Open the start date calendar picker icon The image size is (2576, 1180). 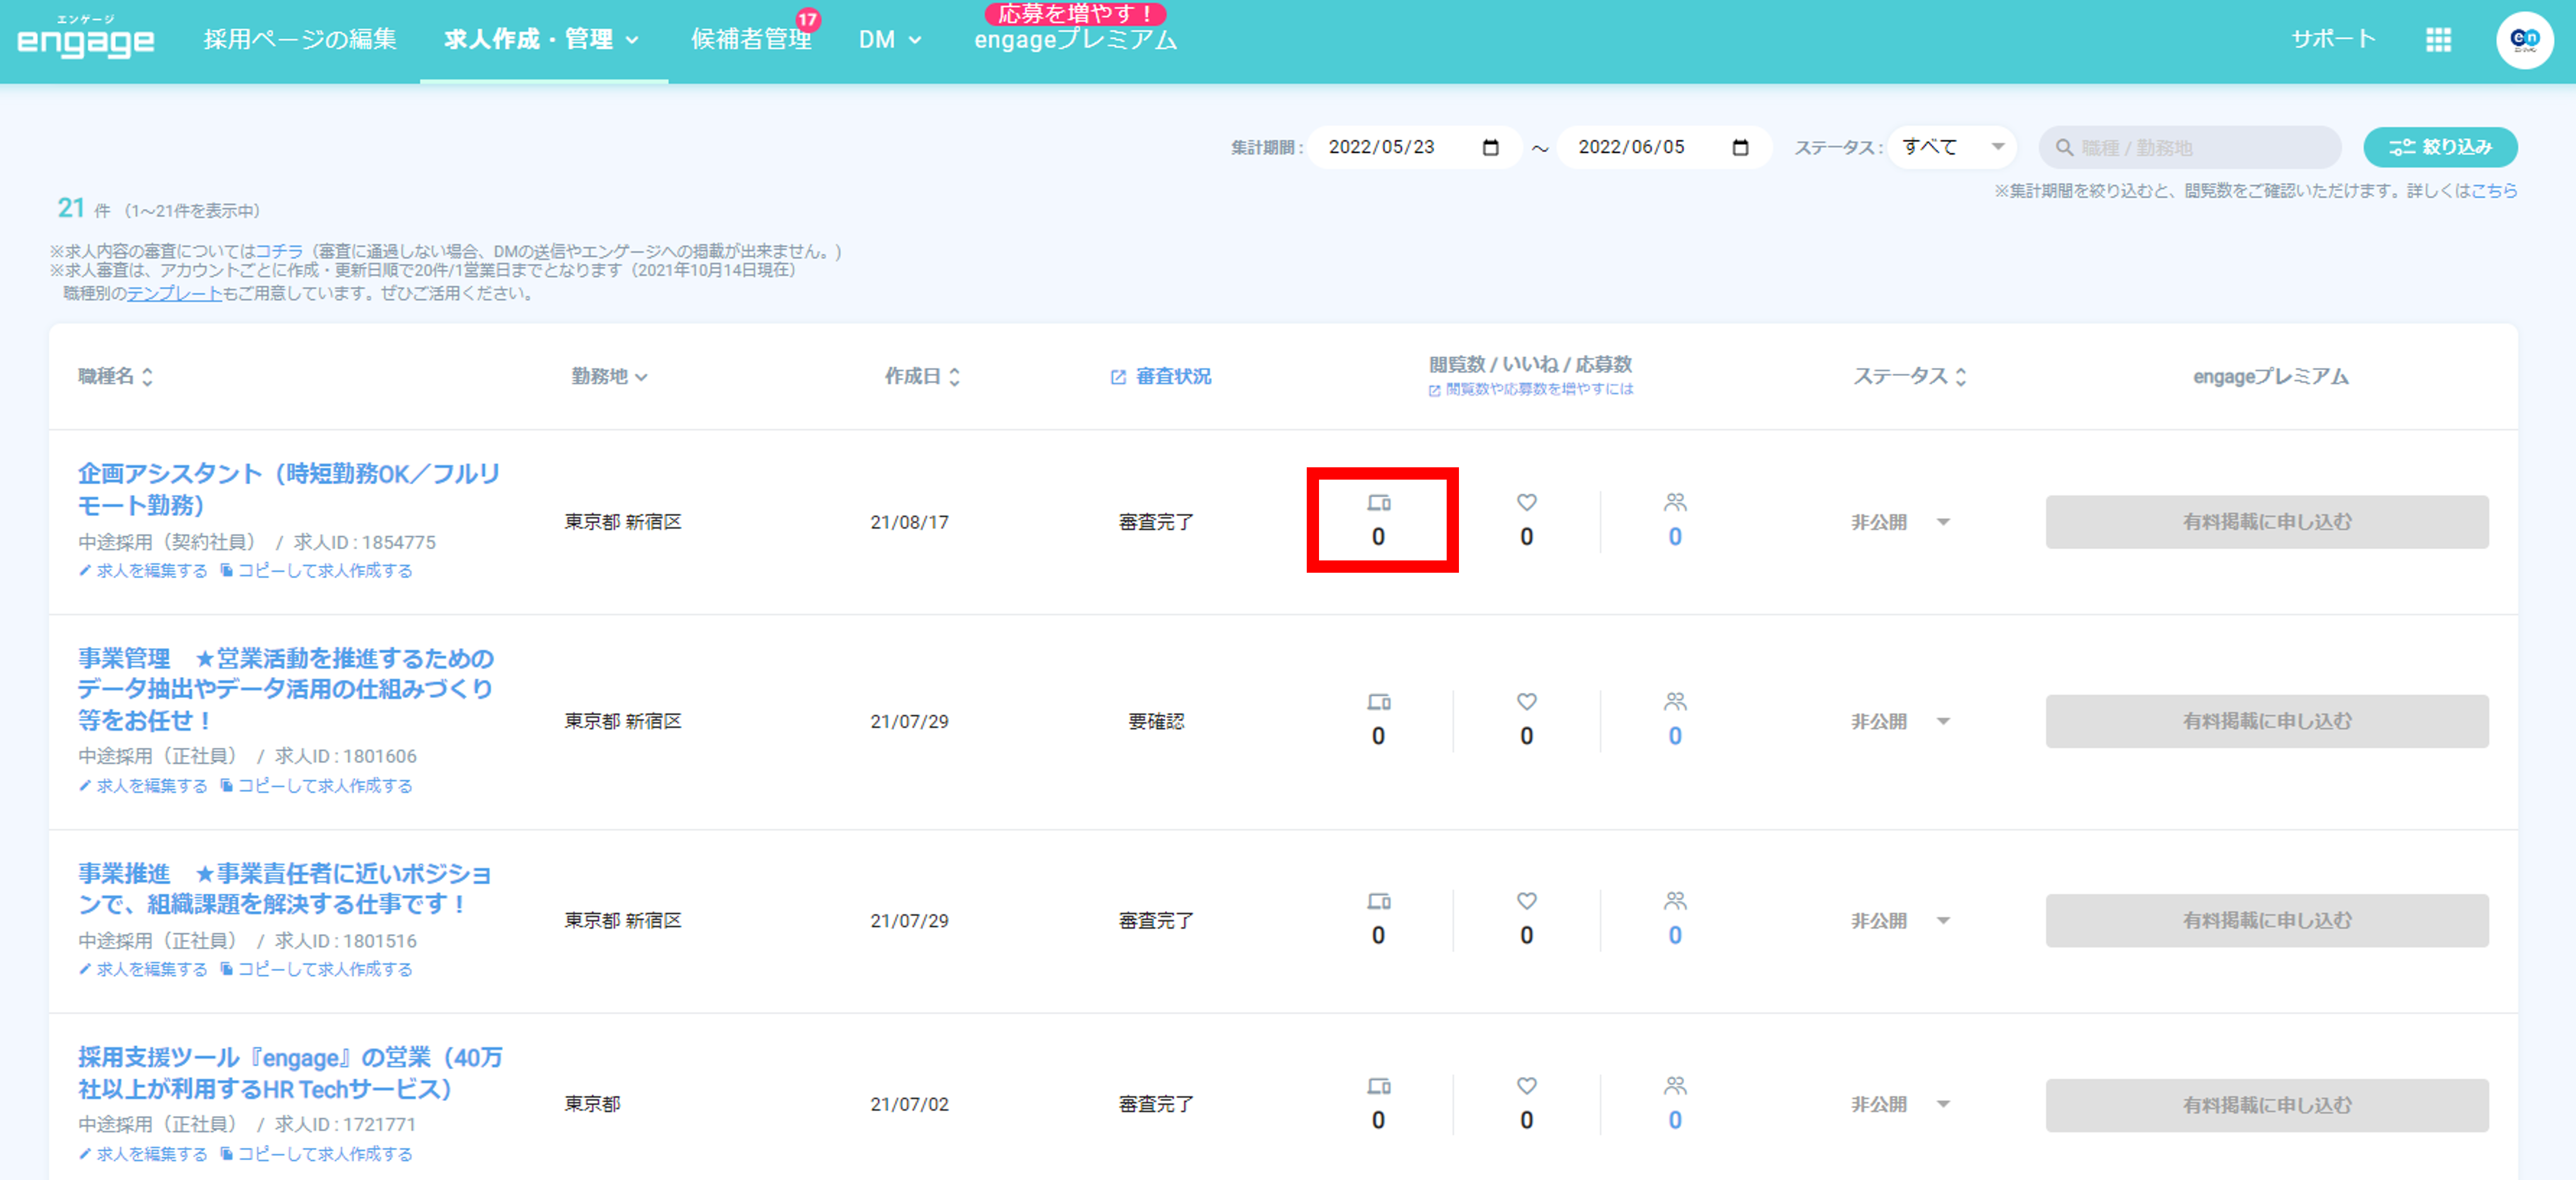(x=1490, y=147)
